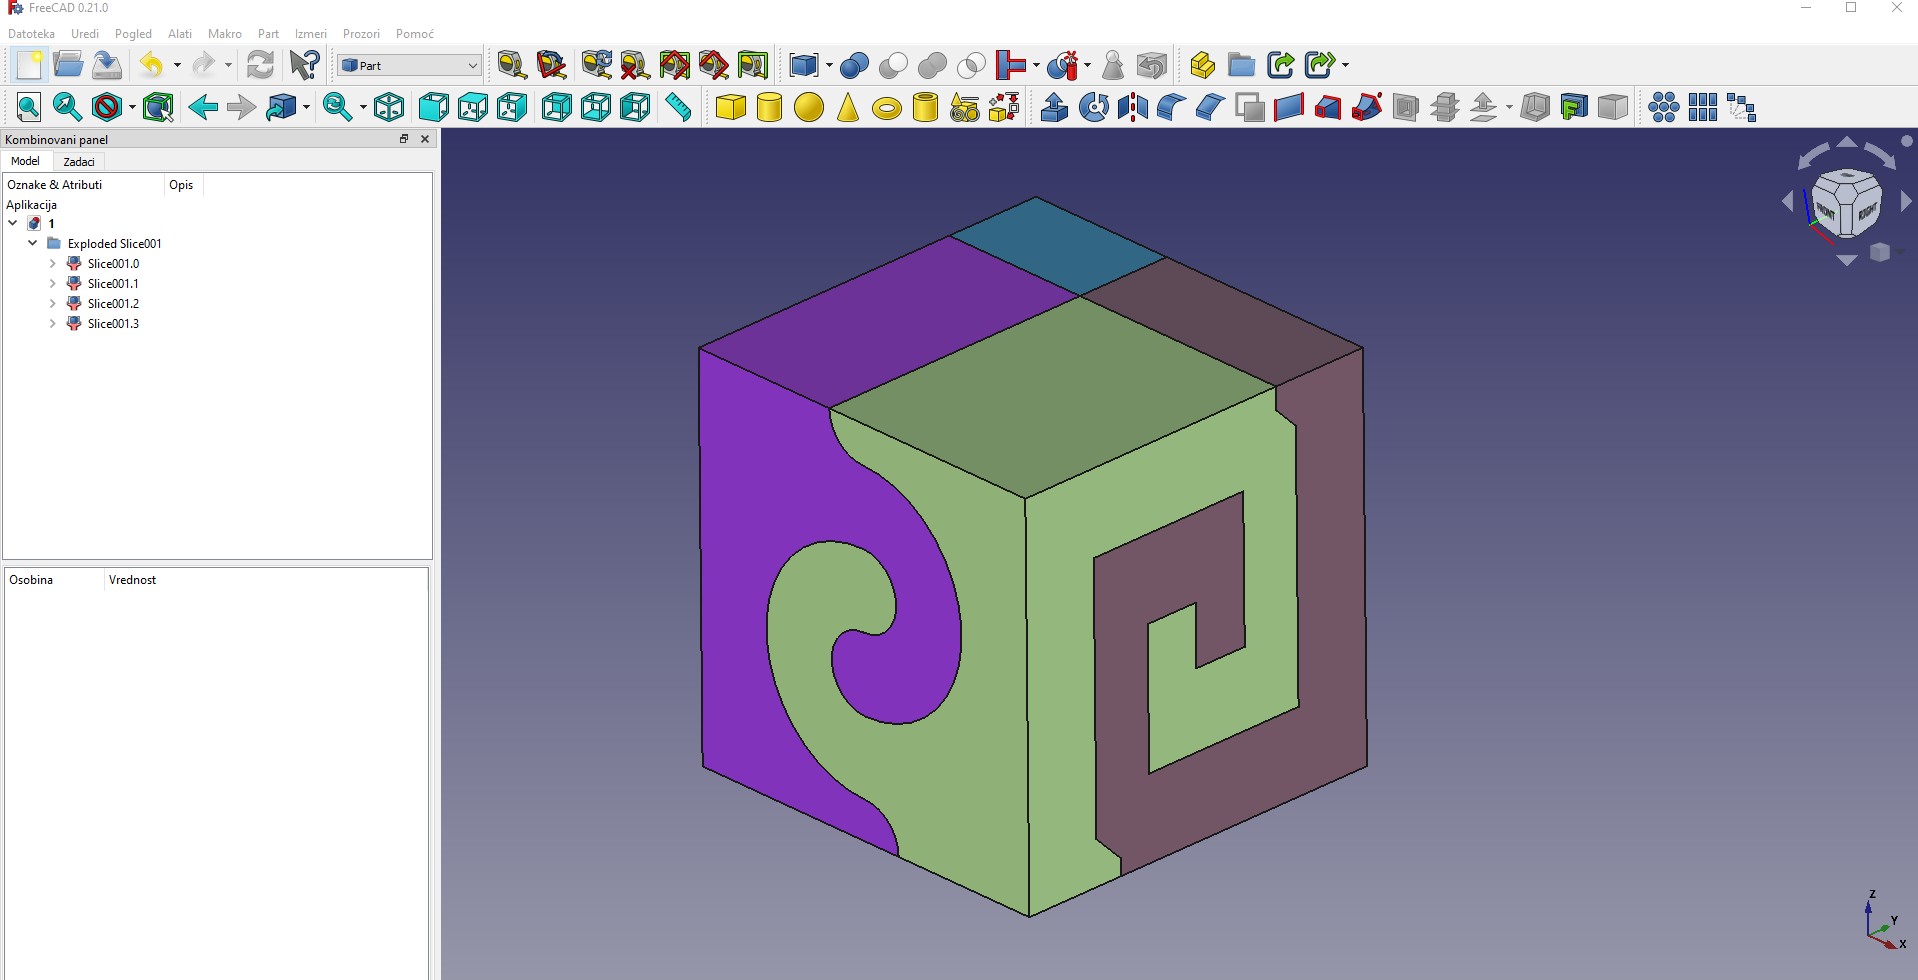The image size is (1918, 980).
Task: Expand the Slice001.0 tree node
Action: pyautogui.click(x=53, y=263)
